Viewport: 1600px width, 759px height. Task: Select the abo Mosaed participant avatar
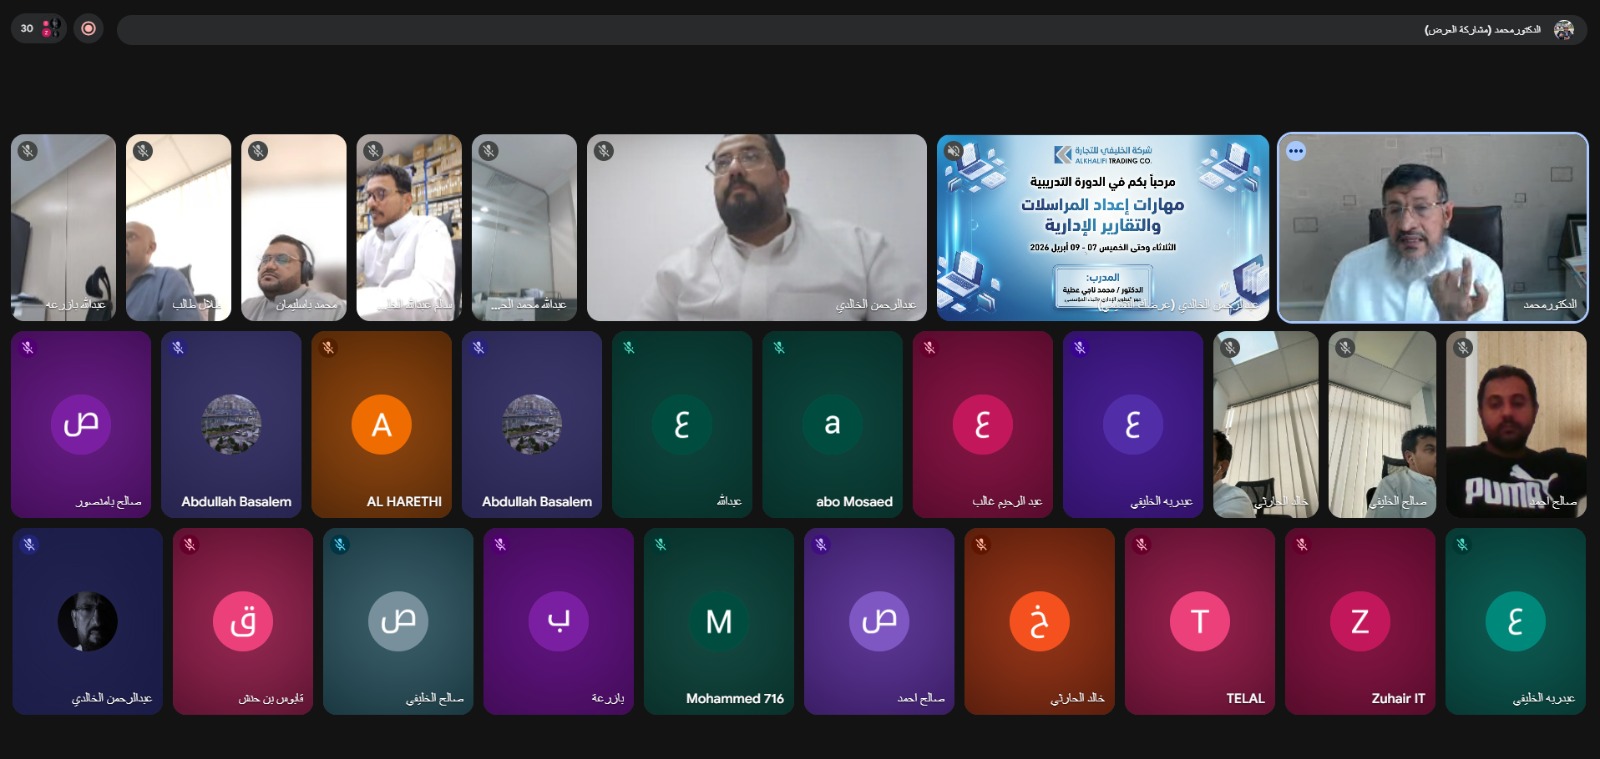point(831,425)
